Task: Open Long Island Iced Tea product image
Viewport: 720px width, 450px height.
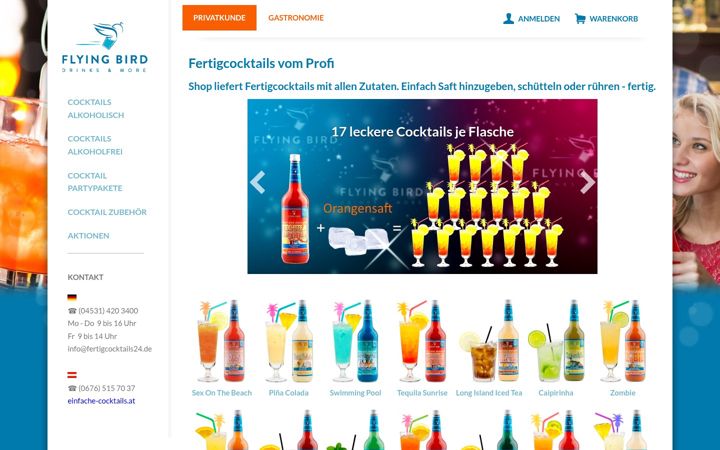Action: pos(489,341)
